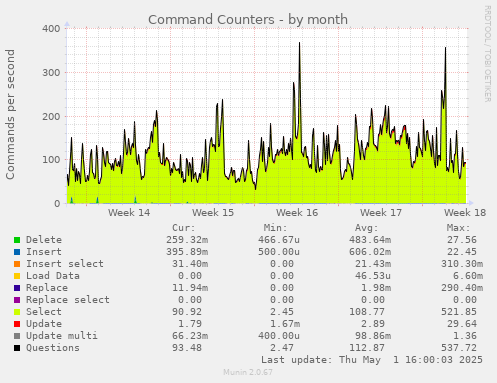Click the dark blue Replace legend swatch
Screen dimensions: 497x383
pyautogui.click(x=17, y=288)
